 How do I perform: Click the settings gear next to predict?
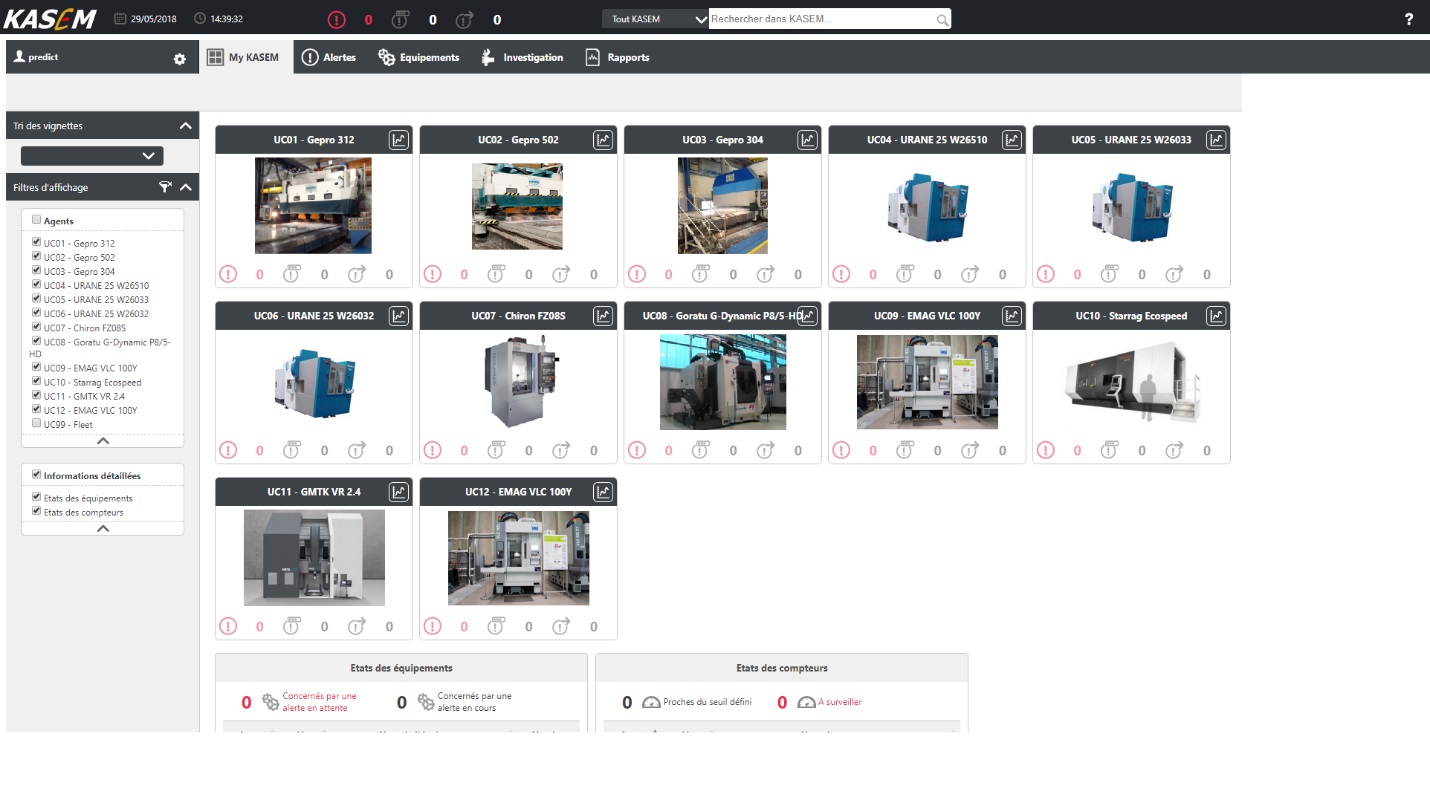pyautogui.click(x=180, y=59)
